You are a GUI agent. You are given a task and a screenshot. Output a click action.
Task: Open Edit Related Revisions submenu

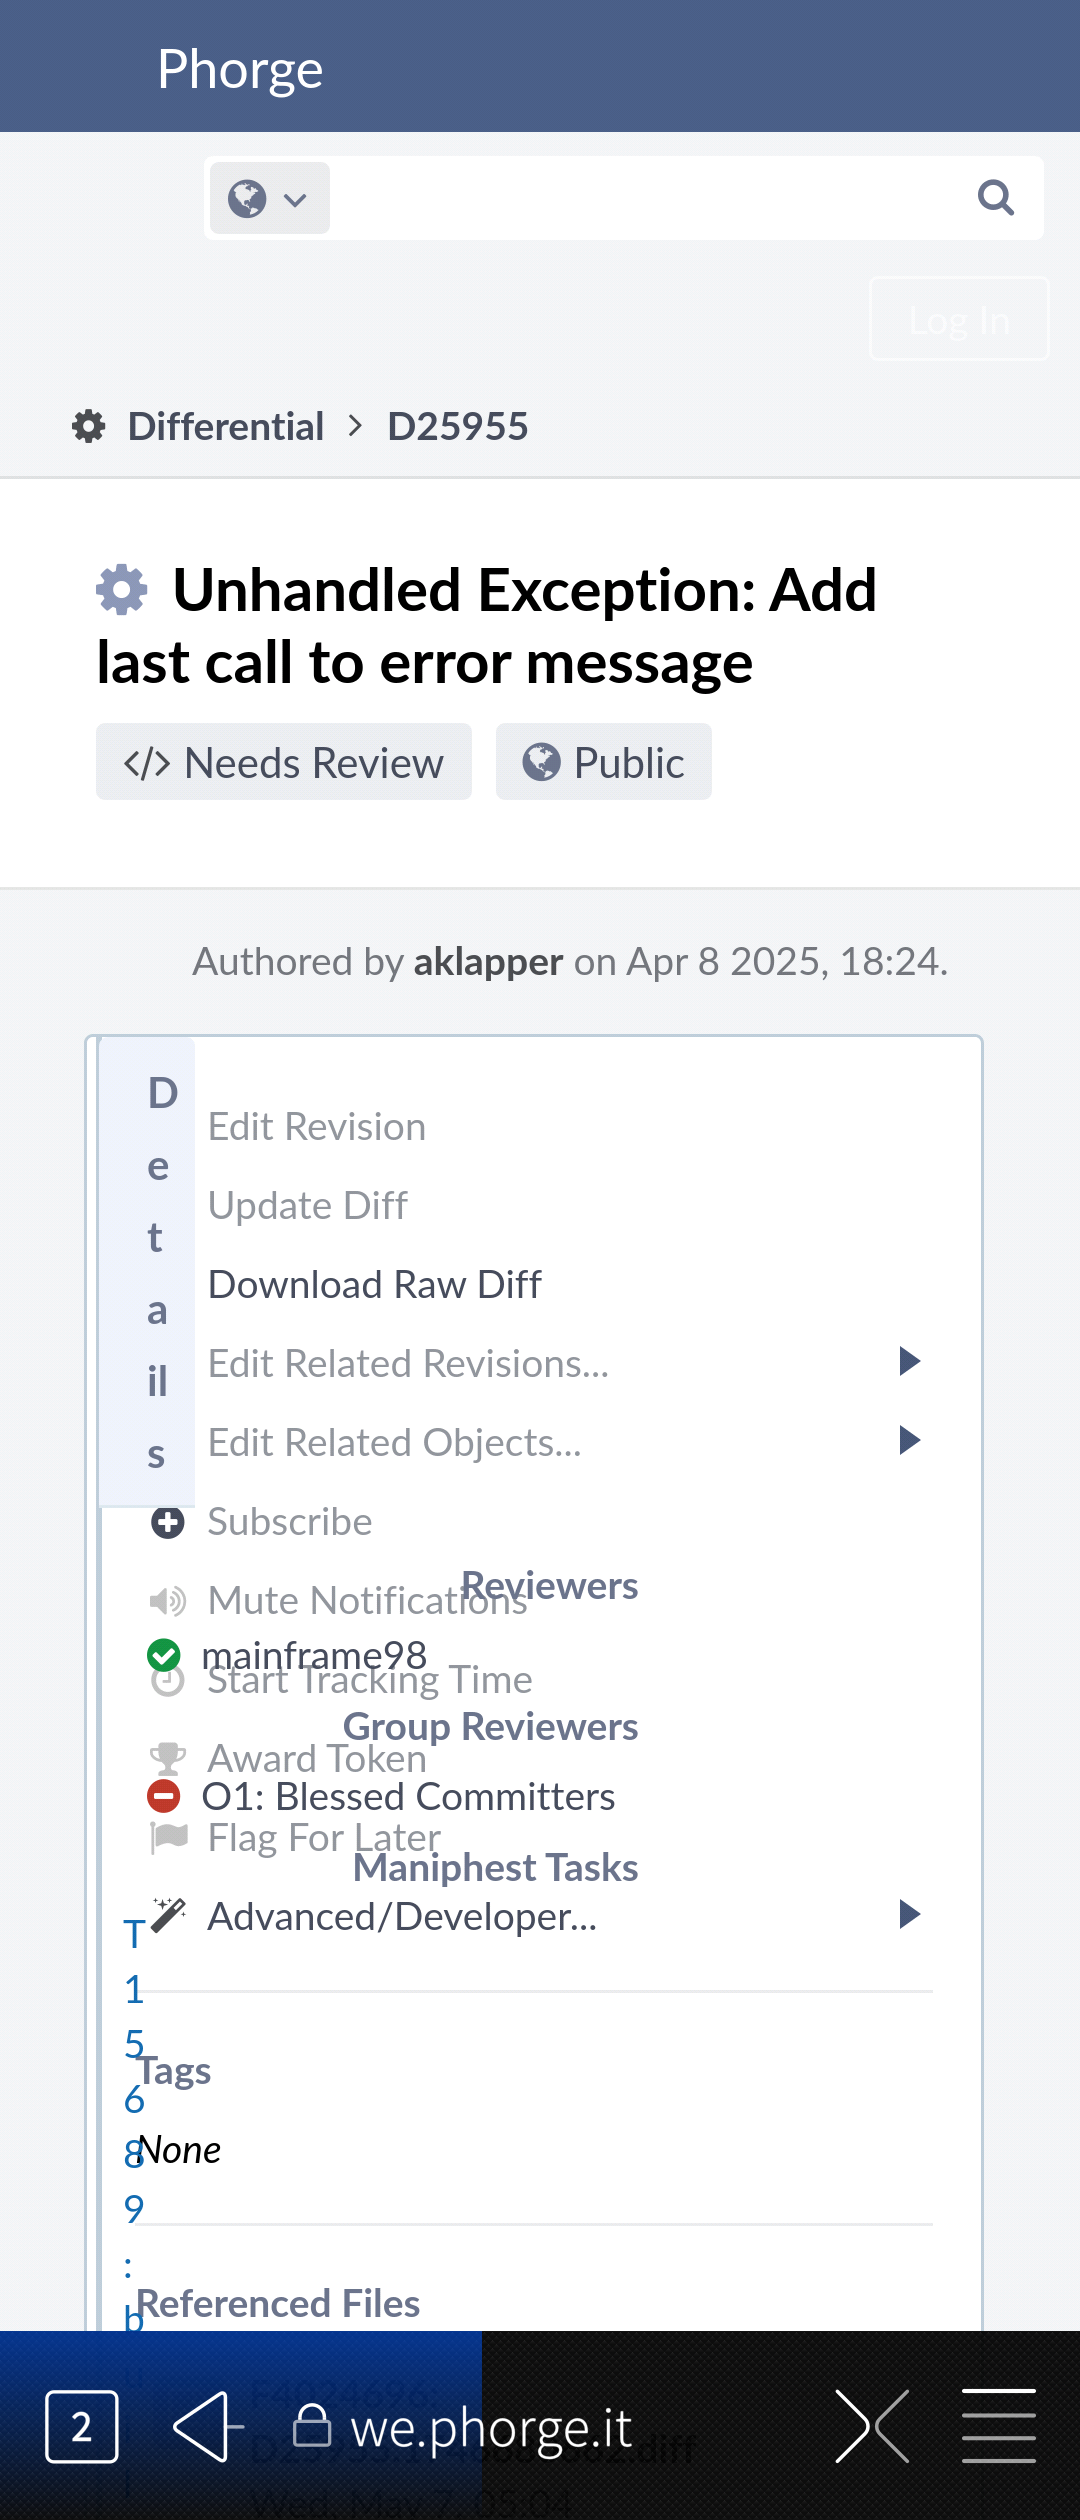[408, 1363]
